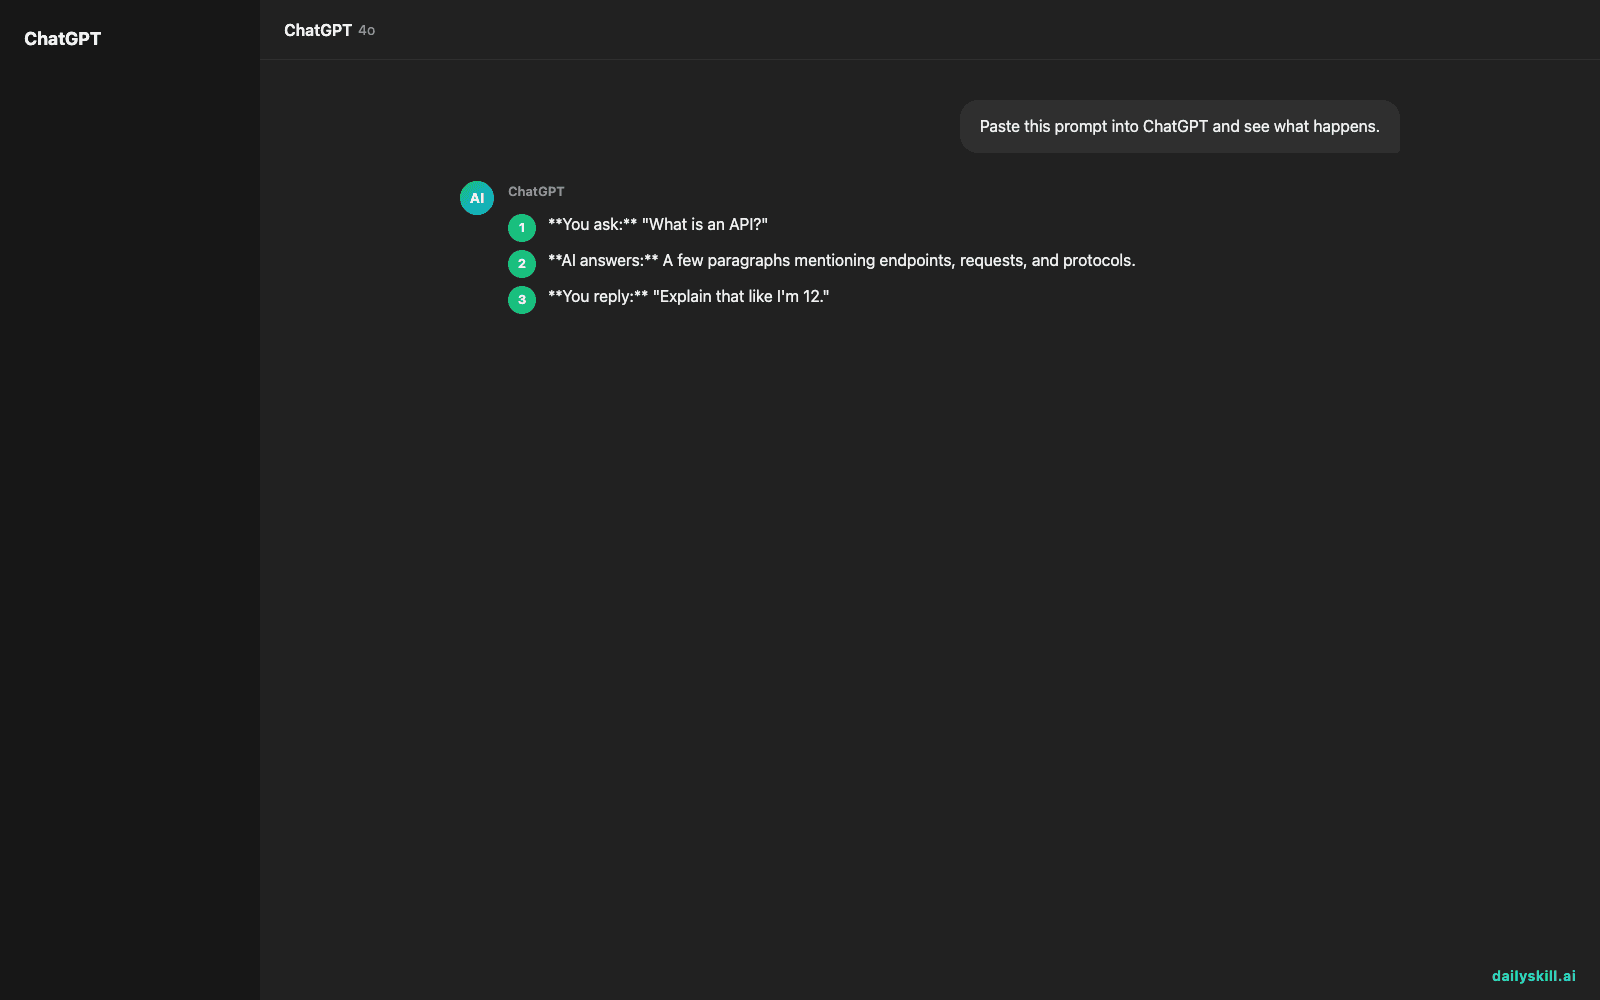
Task: Click the ChatGPT sidebar title
Action: pos(62,39)
